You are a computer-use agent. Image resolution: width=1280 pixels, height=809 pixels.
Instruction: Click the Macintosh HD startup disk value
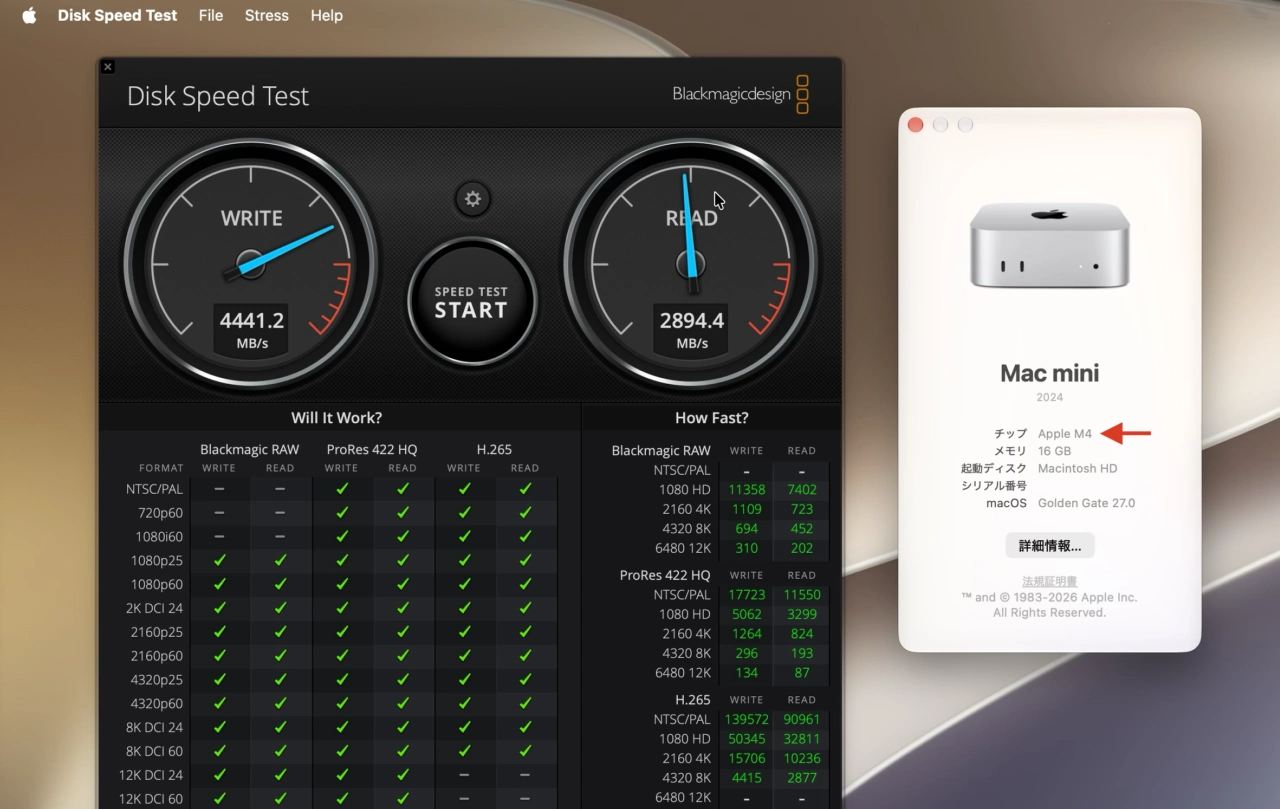click(1078, 468)
